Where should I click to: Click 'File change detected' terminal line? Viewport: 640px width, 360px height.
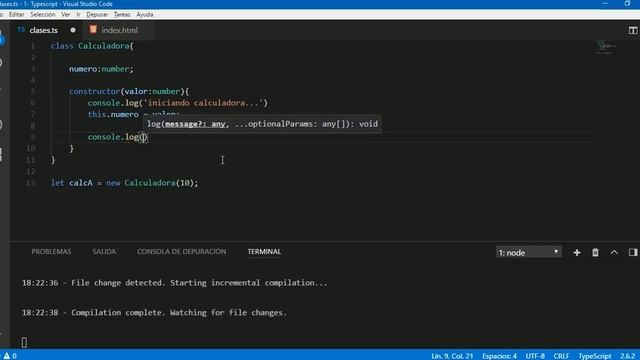pyautogui.click(x=175, y=283)
